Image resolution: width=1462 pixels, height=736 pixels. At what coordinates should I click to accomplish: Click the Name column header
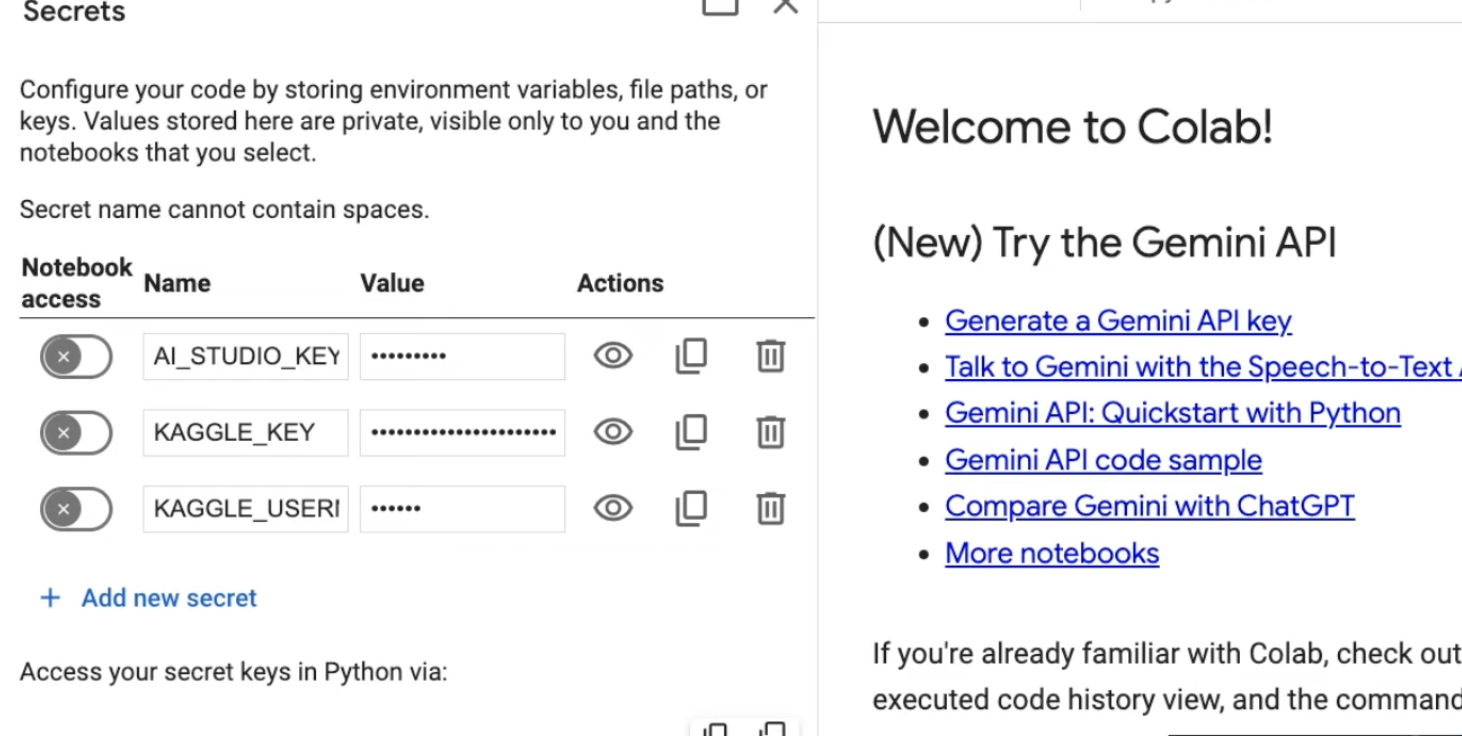(177, 283)
